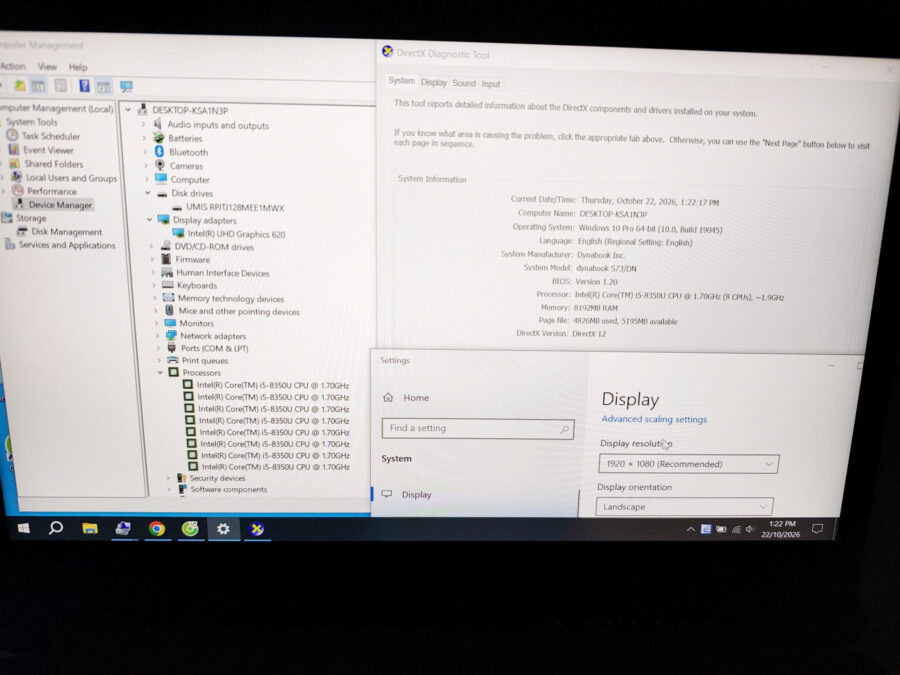900x675 pixels.
Task: Open the Action Center notifications icon
Action: pyautogui.click(x=817, y=529)
